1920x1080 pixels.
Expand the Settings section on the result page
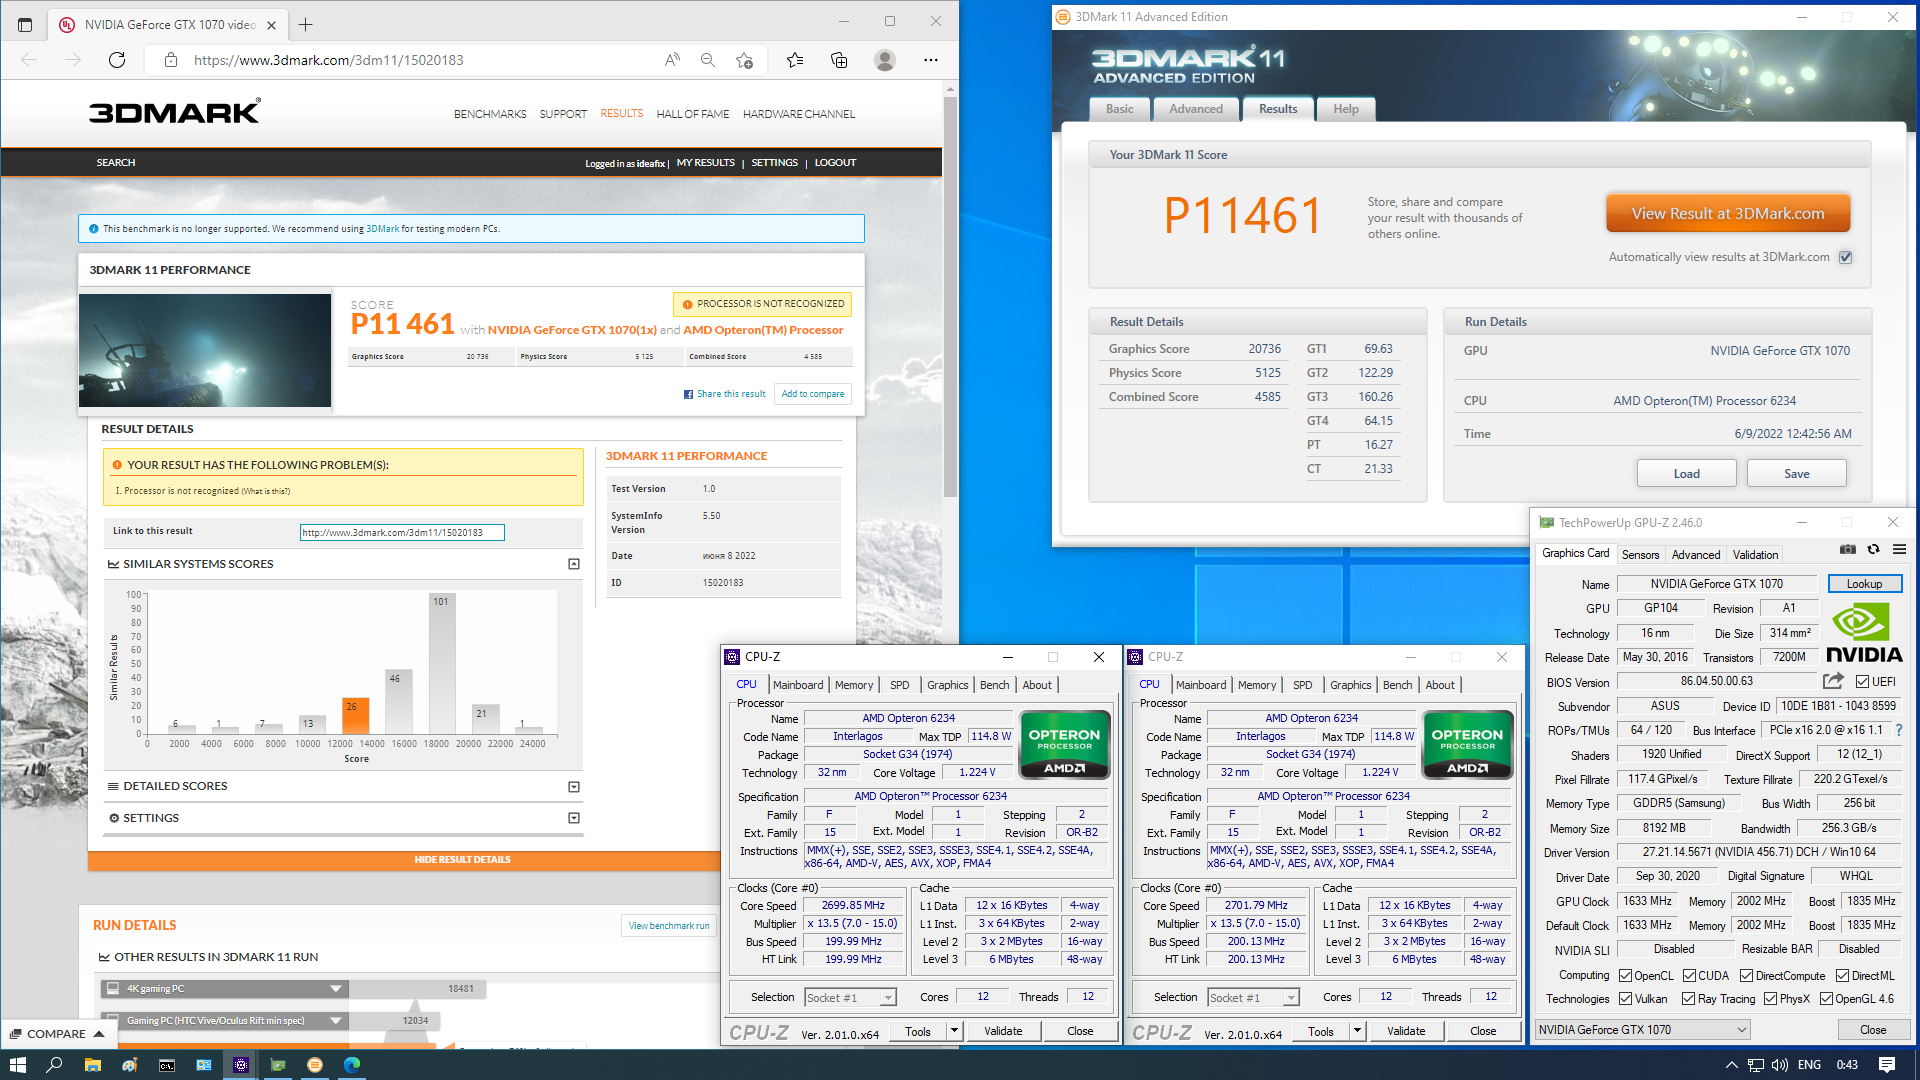click(x=574, y=818)
